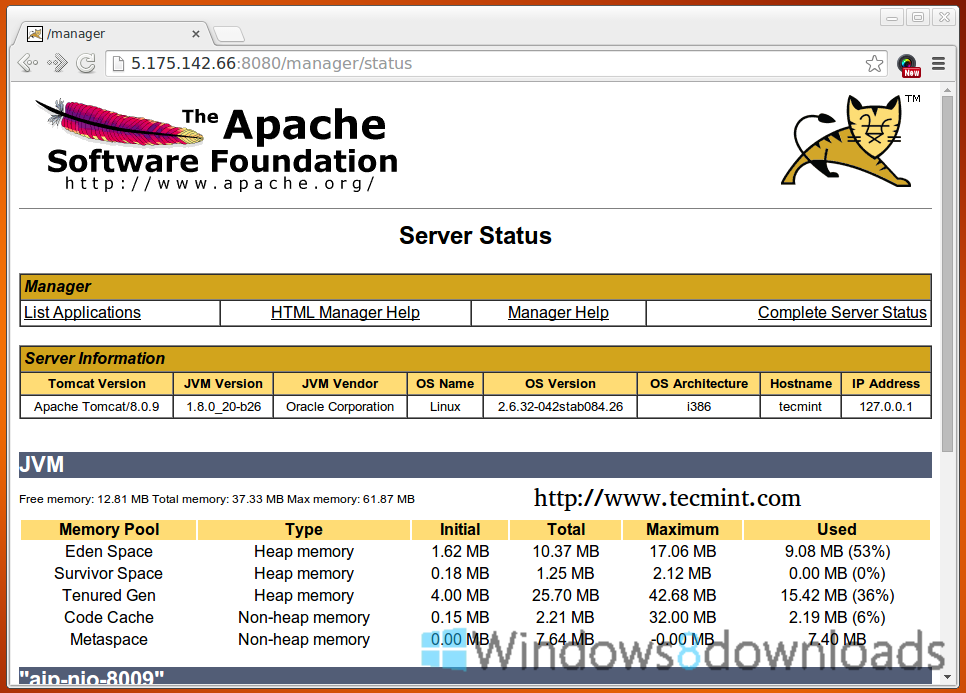
Task: Click the vertical scrollbar thumb
Action: [948, 274]
